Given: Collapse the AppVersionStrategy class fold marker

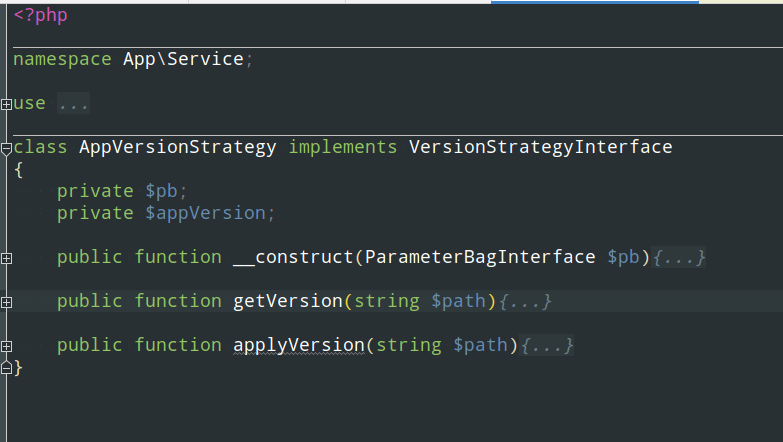Looking at the screenshot, I should [6, 148].
